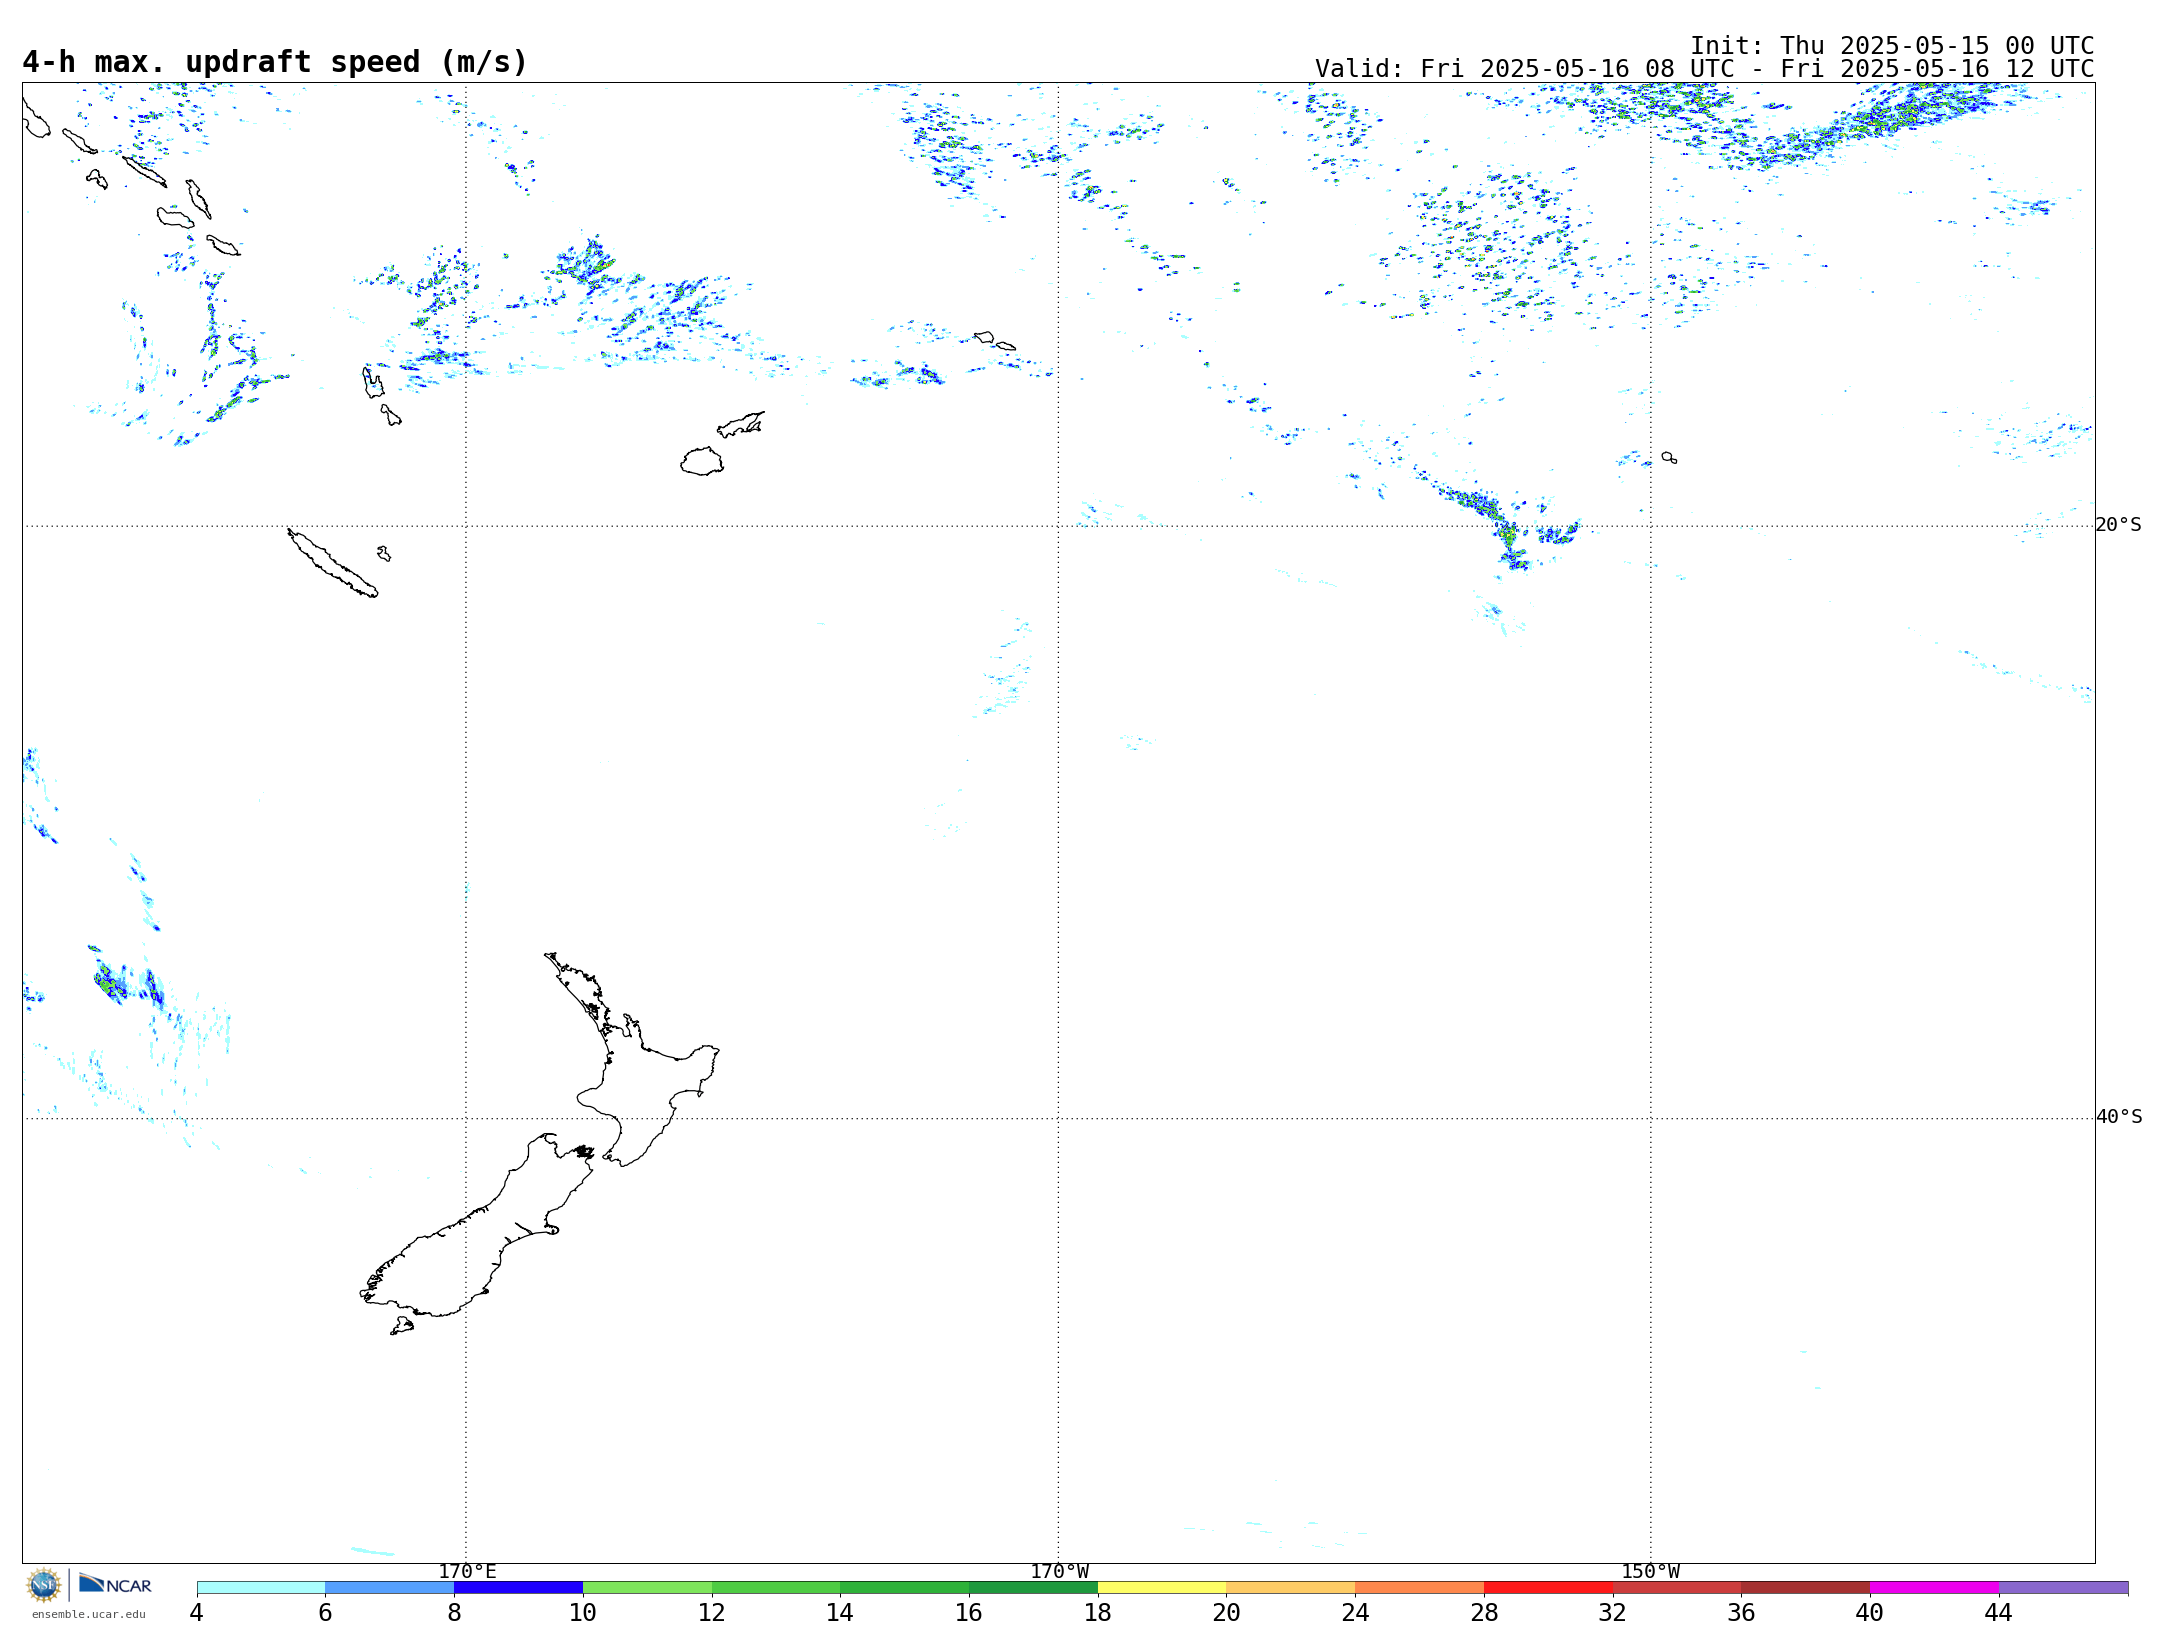Screen dimensions: 2160x1626
Task: Pick the deep blue 8–10 colorbar swatch
Action: [x=518, y=1588]
